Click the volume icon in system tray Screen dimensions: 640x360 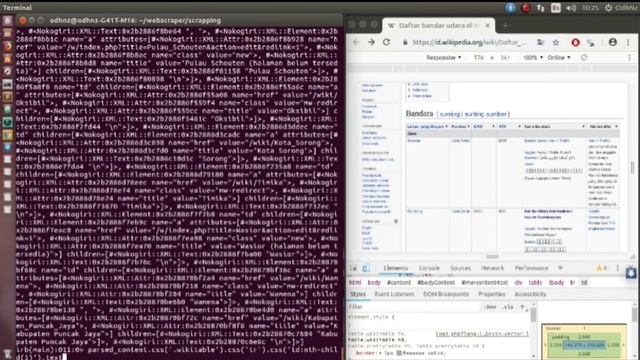tap(571, 8)
